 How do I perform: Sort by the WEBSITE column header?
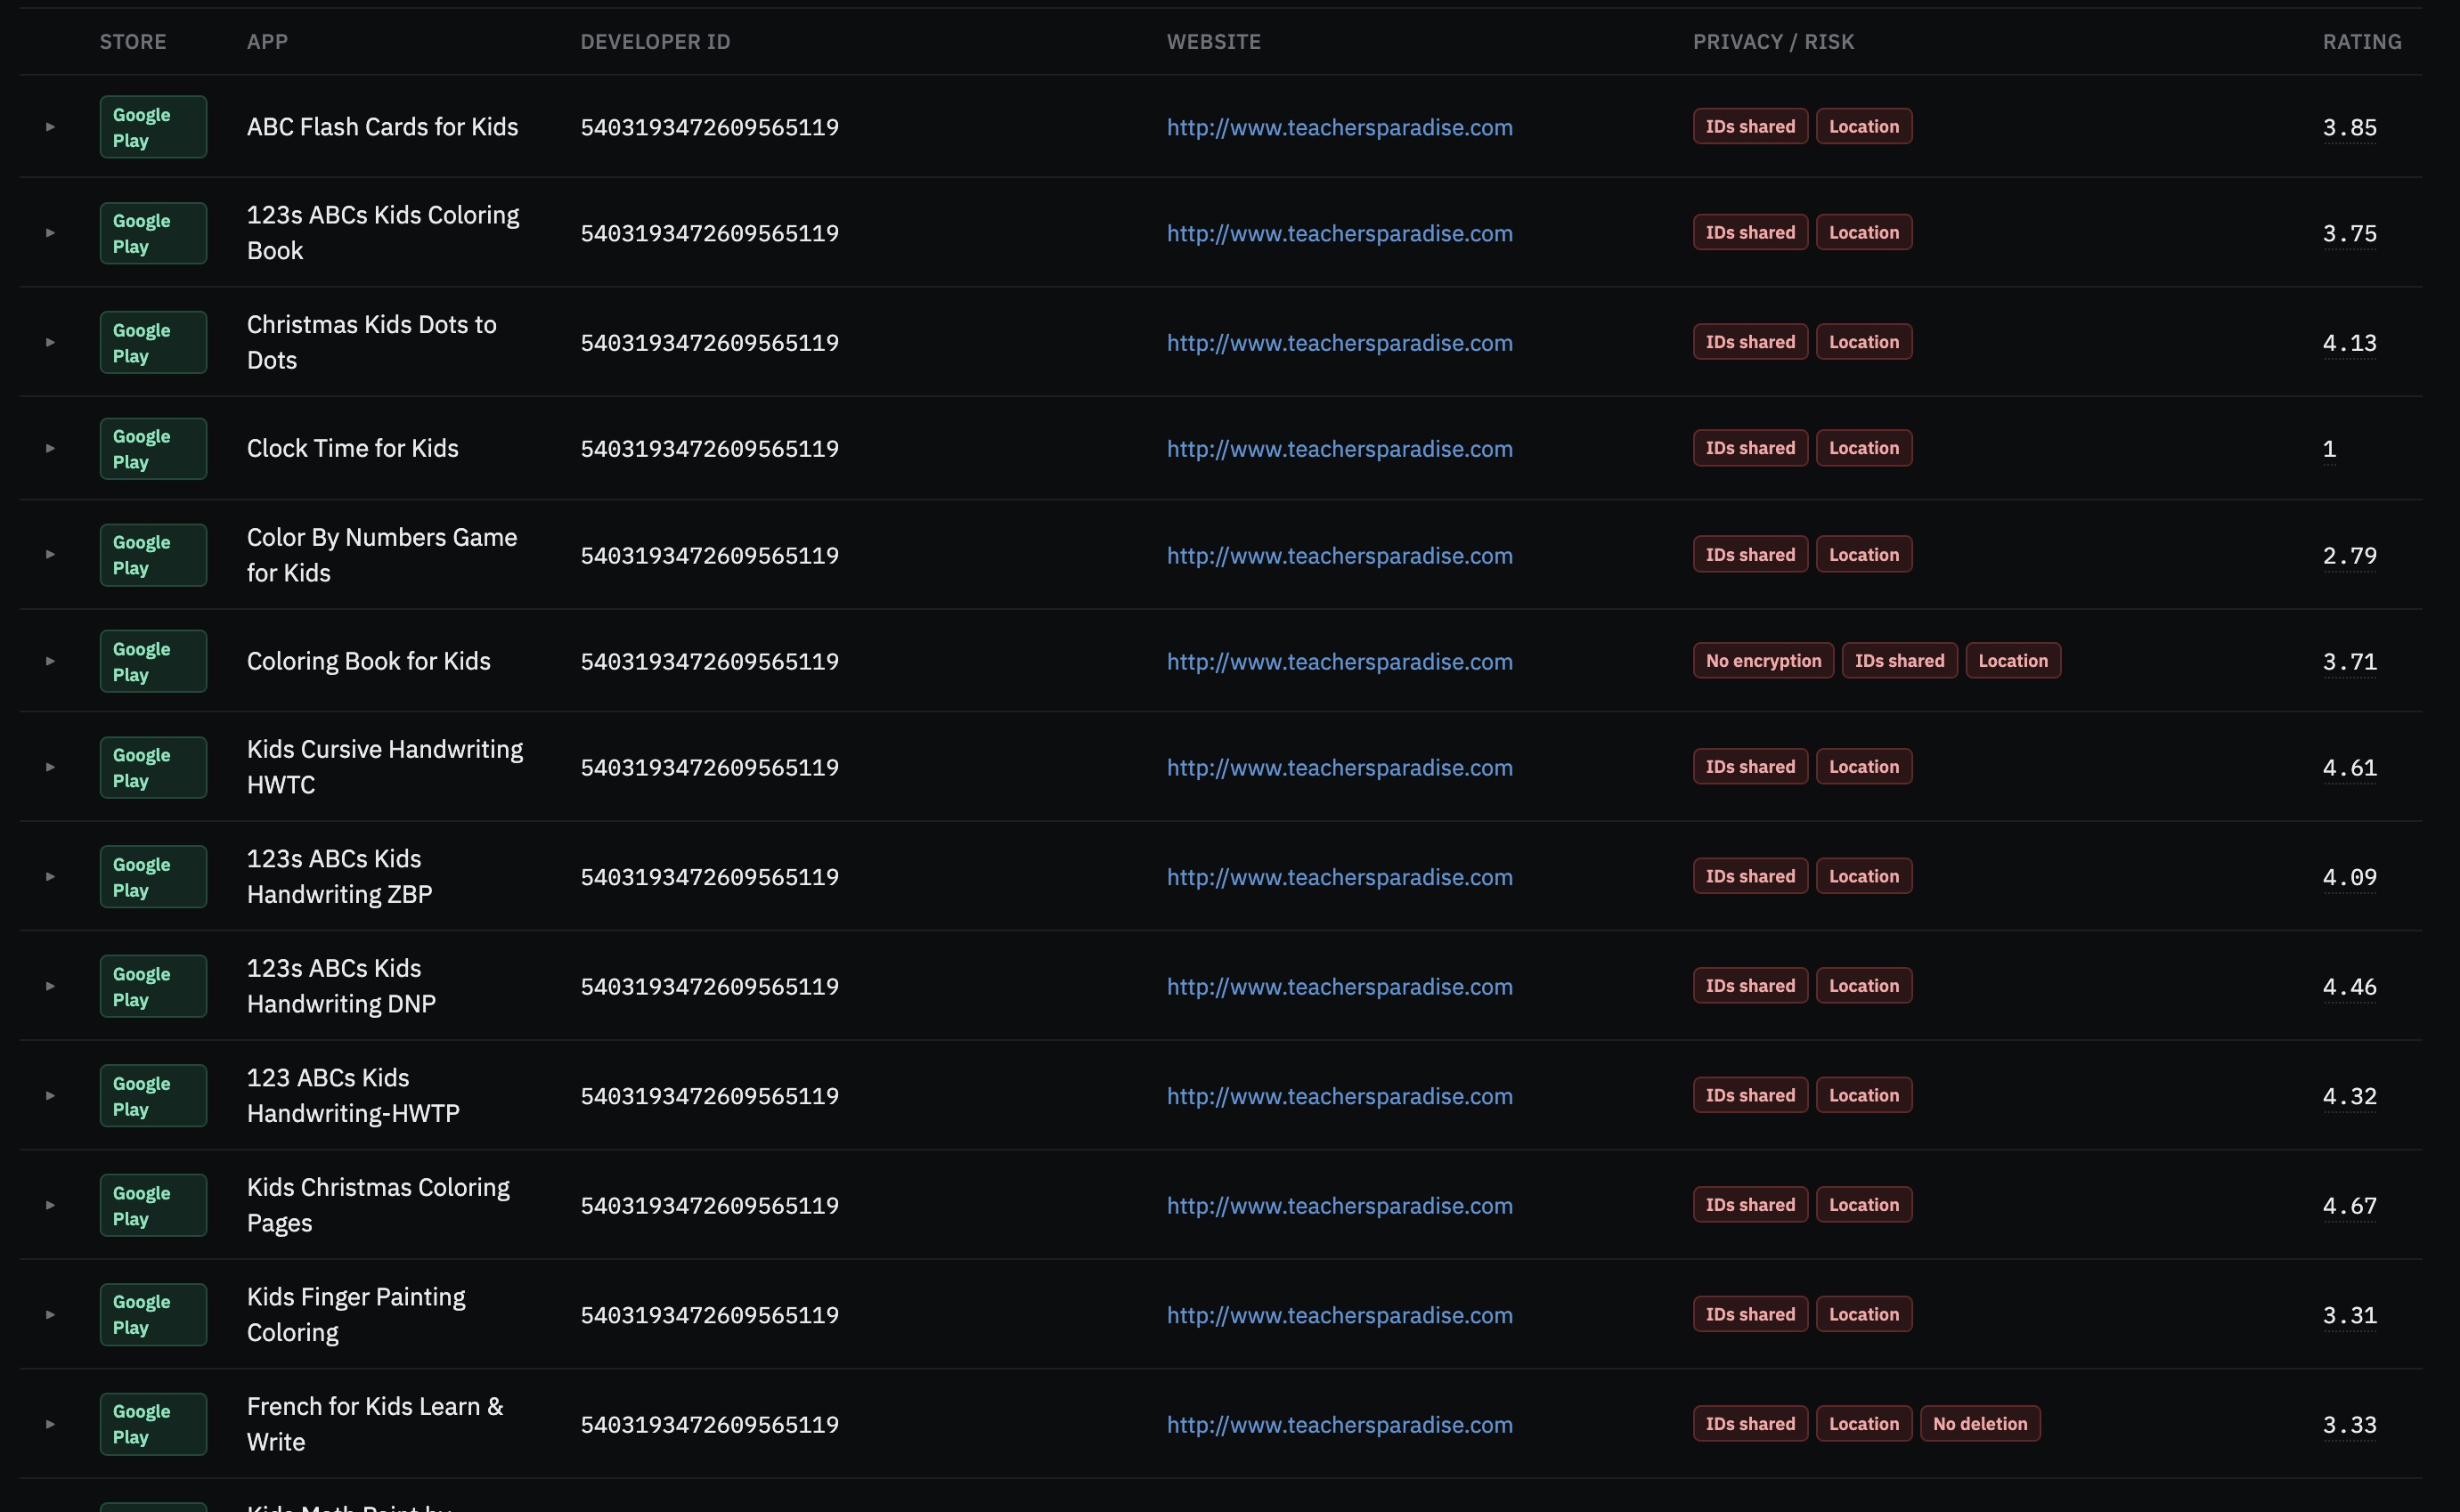point(1213,42)
